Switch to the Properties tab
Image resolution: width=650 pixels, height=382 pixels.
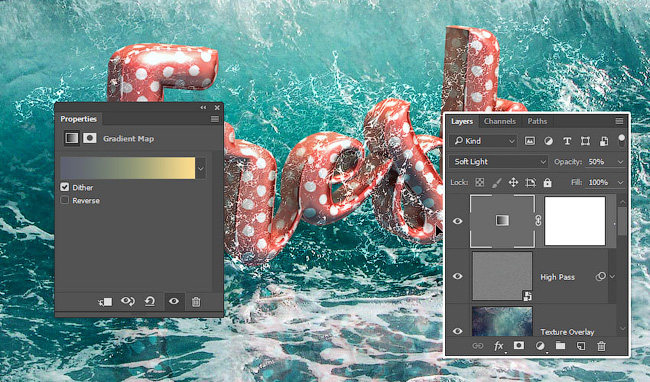[78, 119]
